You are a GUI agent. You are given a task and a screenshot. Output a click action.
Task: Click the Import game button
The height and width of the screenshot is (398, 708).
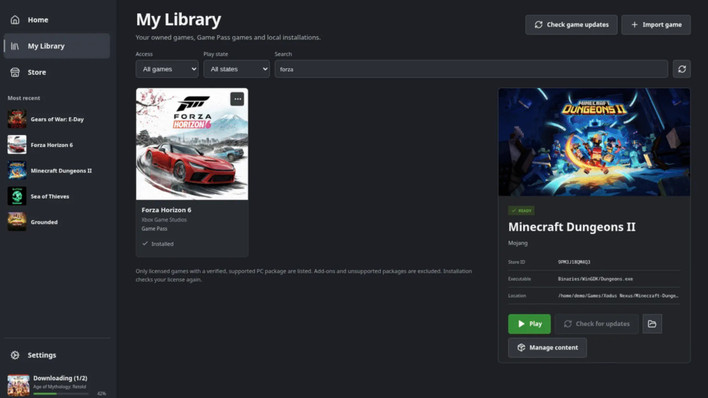[656, 25]
